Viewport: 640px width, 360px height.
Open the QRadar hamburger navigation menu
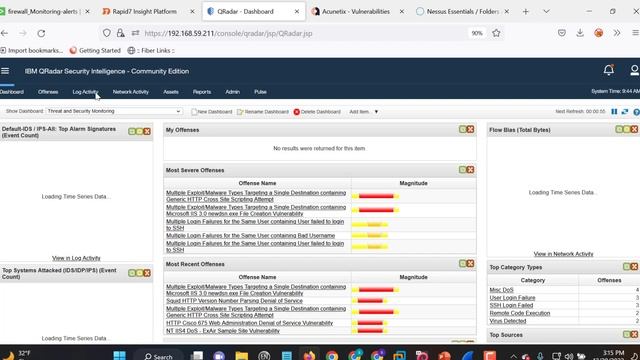tap(5, 71)
